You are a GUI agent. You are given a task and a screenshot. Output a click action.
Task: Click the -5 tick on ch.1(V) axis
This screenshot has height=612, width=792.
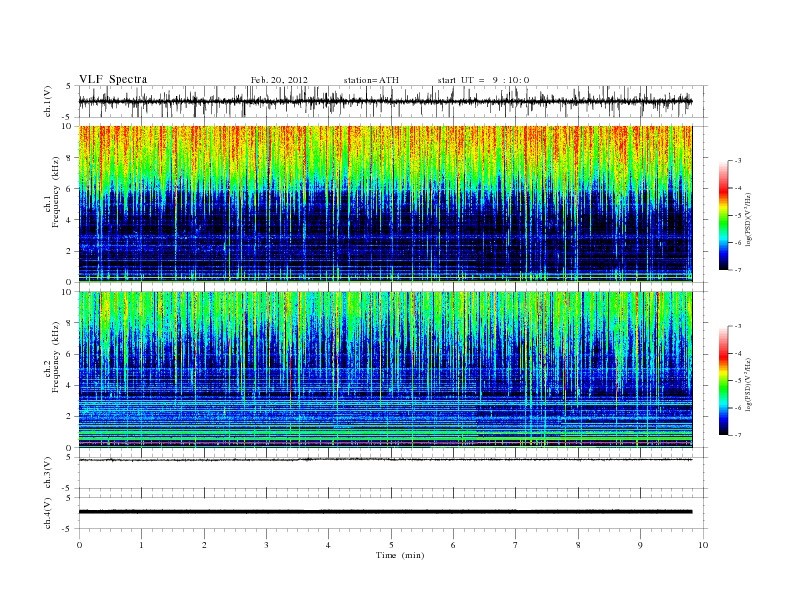click(x=67, y=117)
